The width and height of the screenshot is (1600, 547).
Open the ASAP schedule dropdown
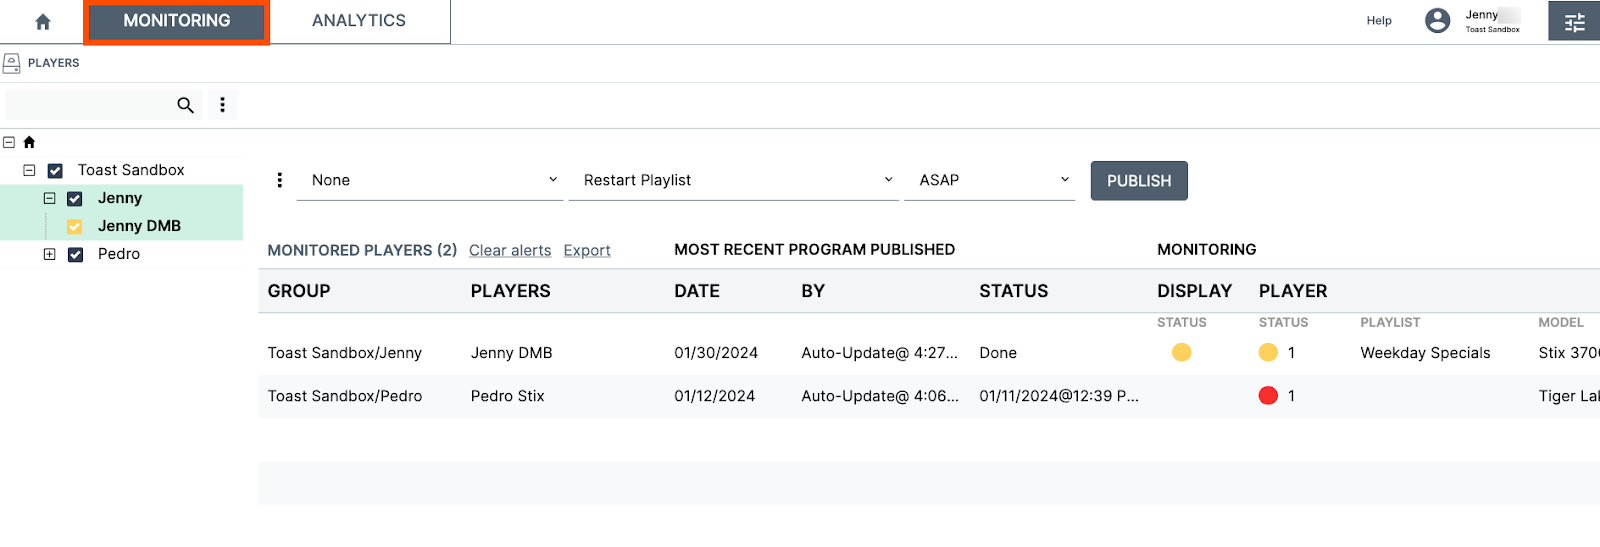click(989, 180)
